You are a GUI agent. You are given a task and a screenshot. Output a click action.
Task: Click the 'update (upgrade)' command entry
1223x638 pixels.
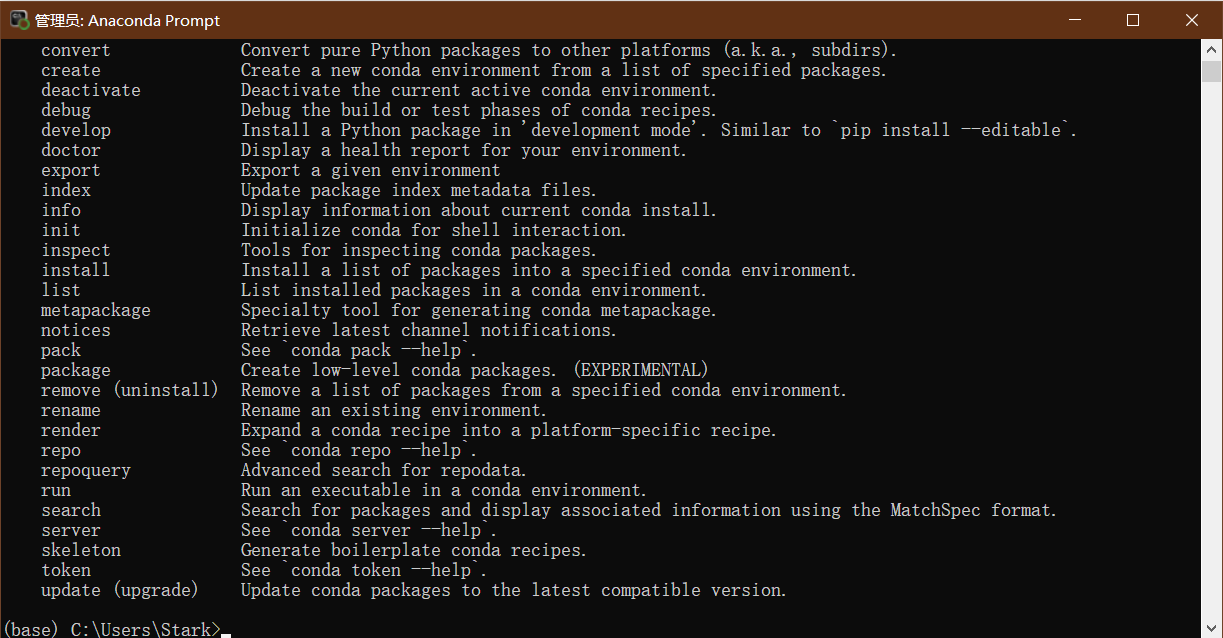(120, 590)
